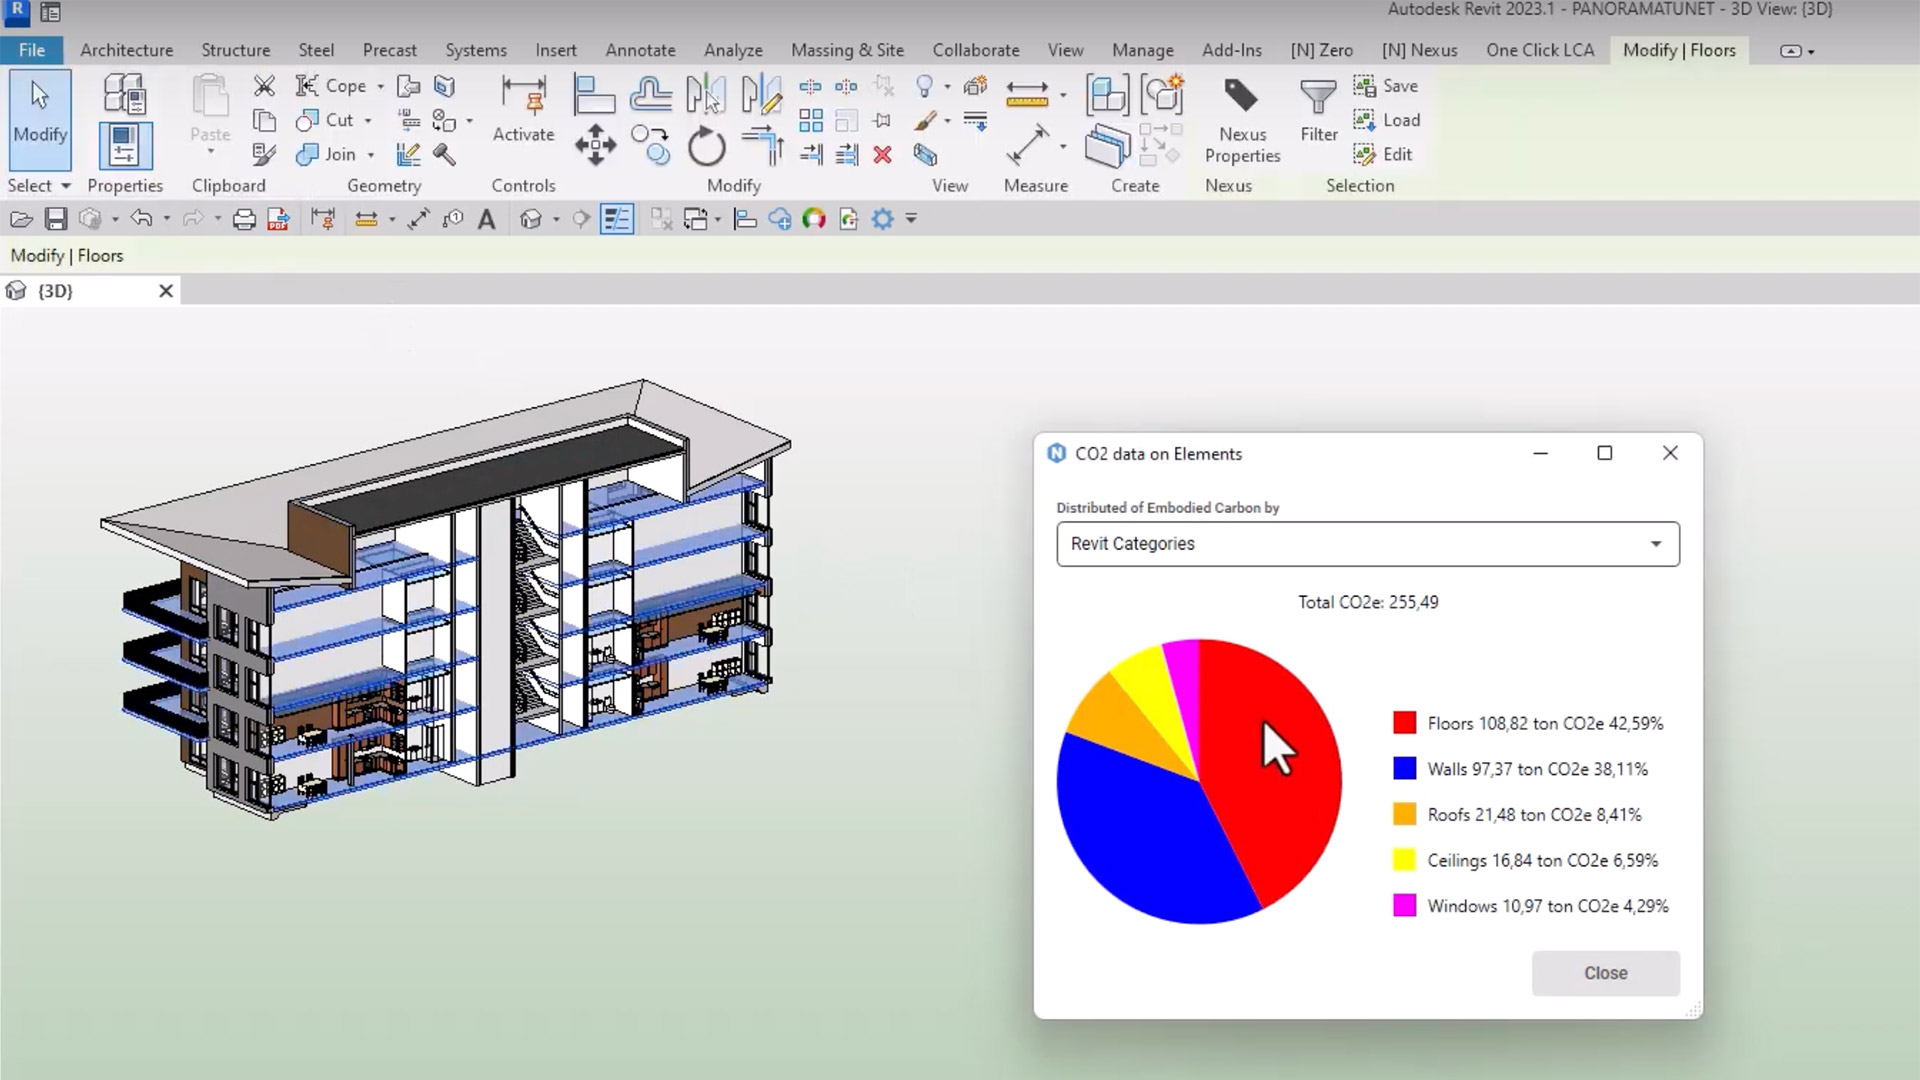1920x1080 pixels.
Task: Open the Cope dropdown arrow
Action: pyautogui.click(x=380, y=87)
